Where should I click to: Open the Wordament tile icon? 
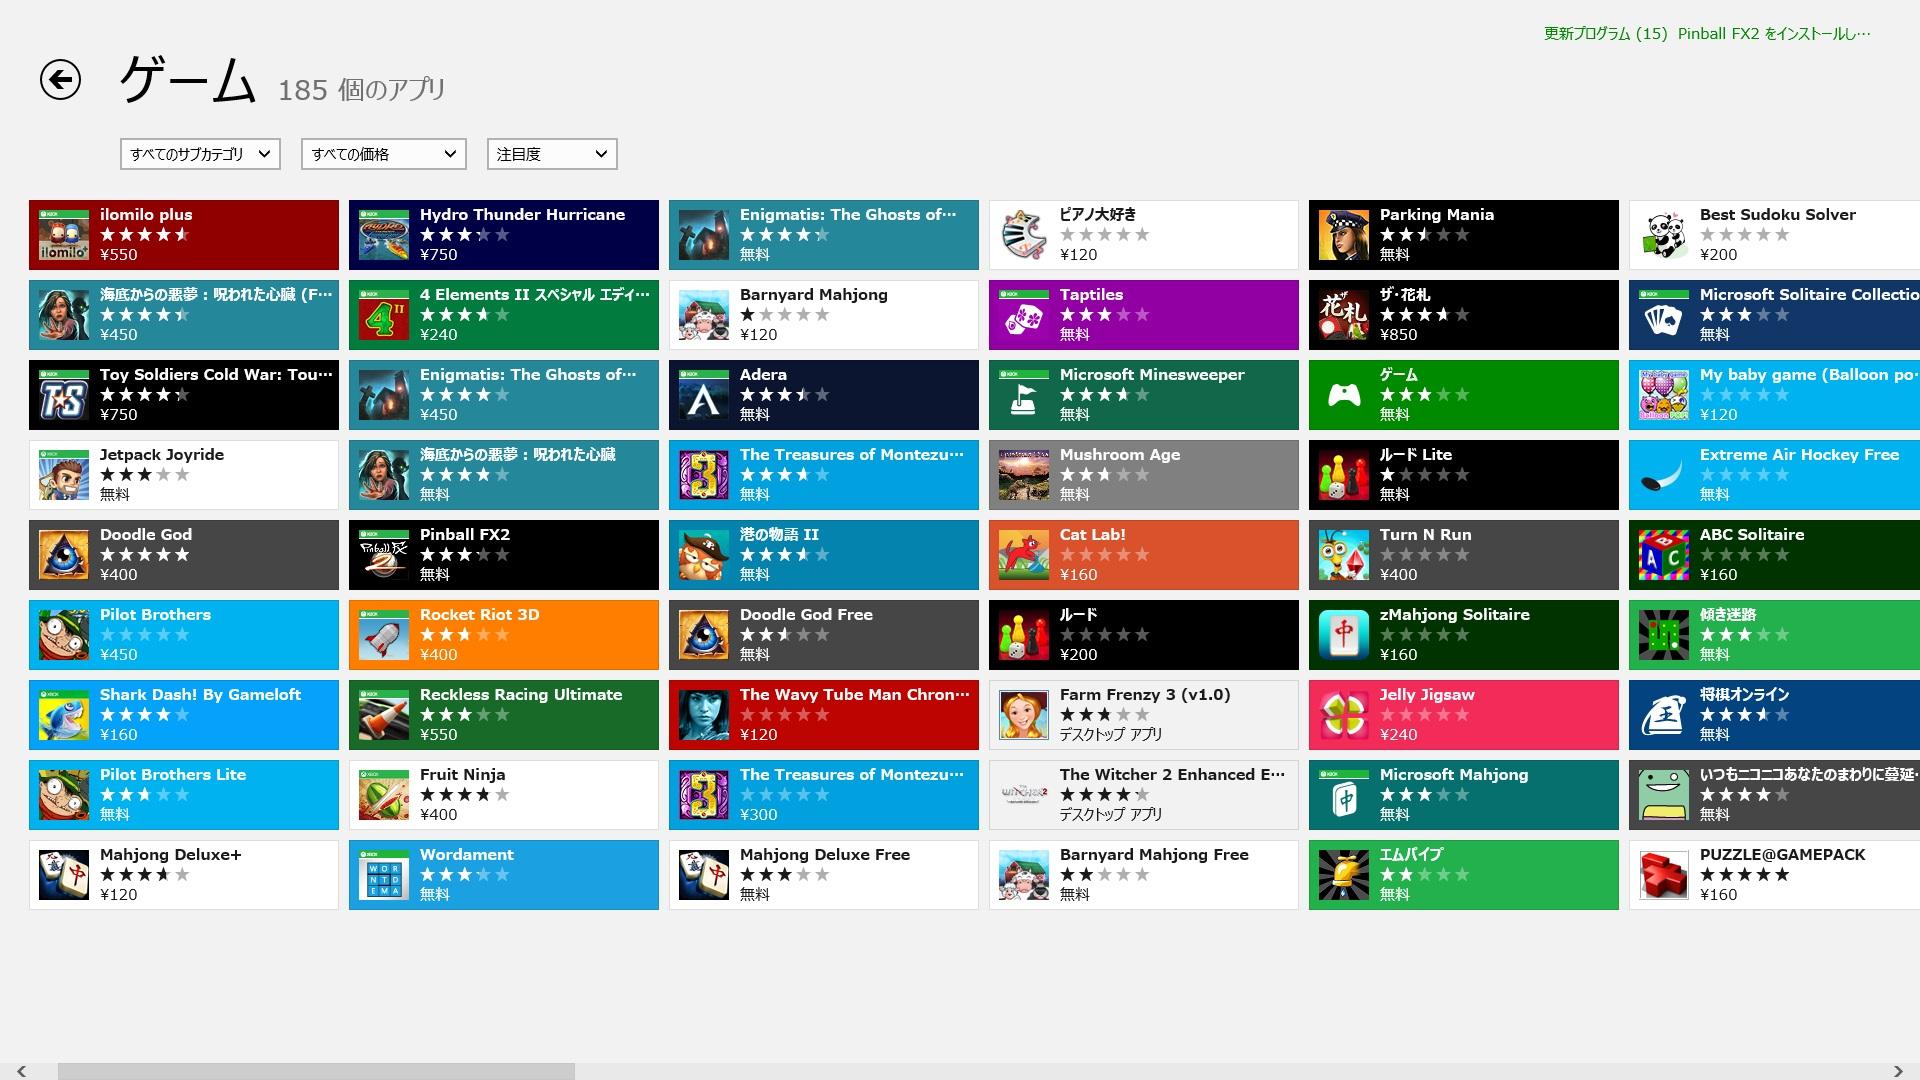point(384,875)
